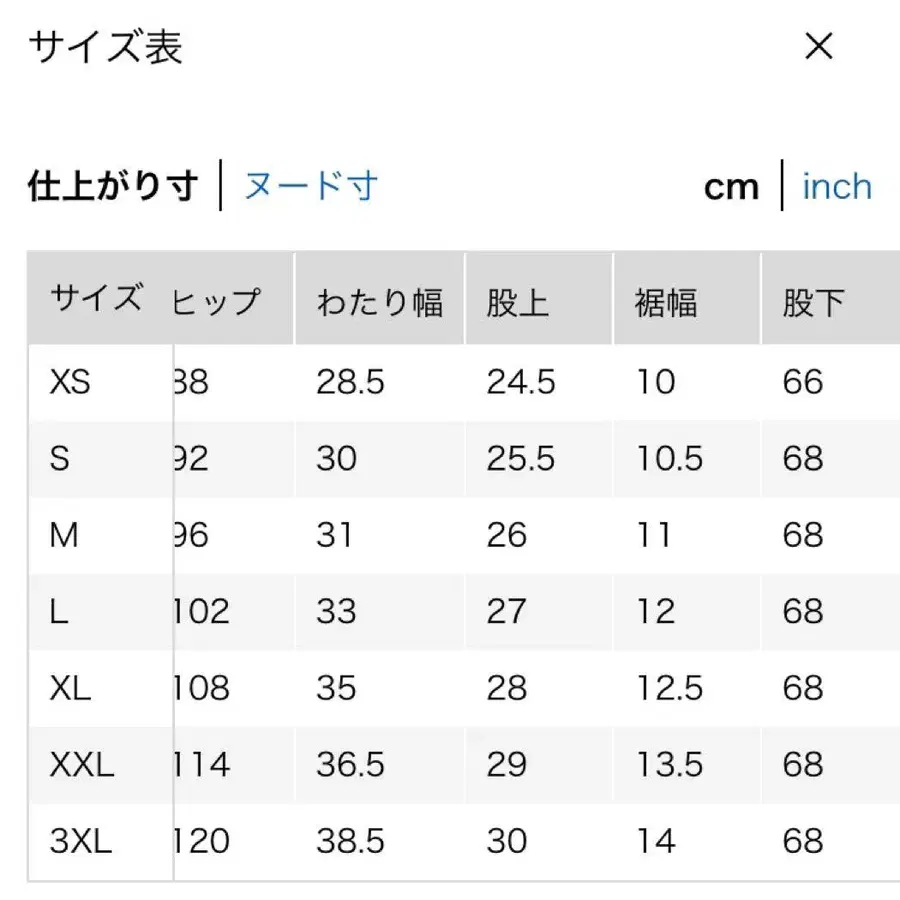Close the サイズ表 size chart dialog
Image resolution: width=900 pixels, height=900 pixels.
pyautogui.click(x=819, y=46)
